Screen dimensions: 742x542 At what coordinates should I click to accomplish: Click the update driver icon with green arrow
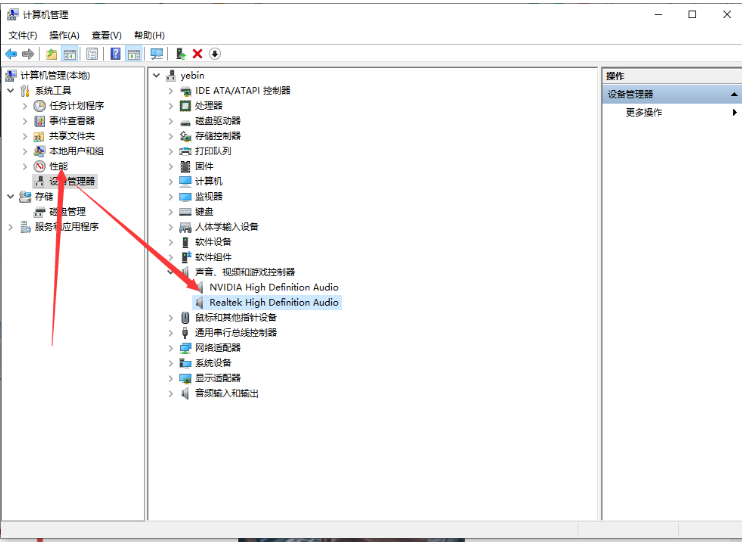click(180, 54)
